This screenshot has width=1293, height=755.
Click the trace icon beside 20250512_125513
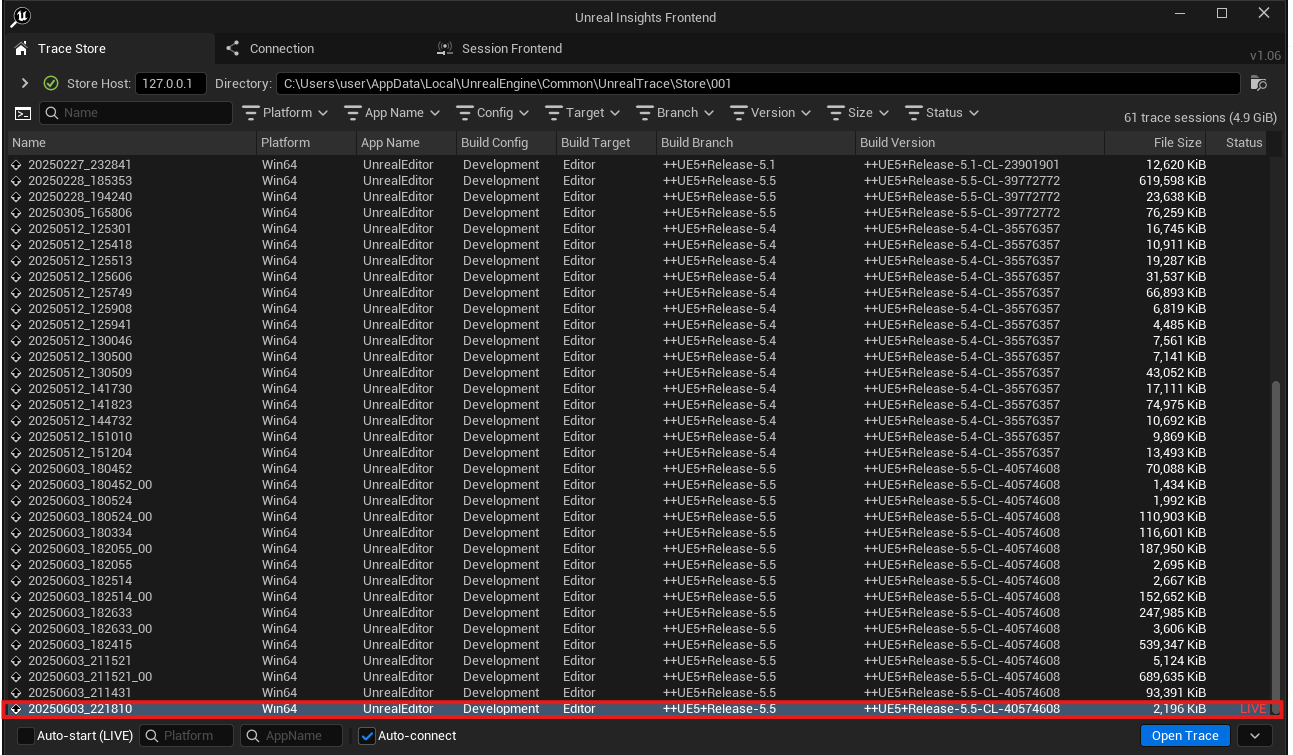(x=16, y=261)
